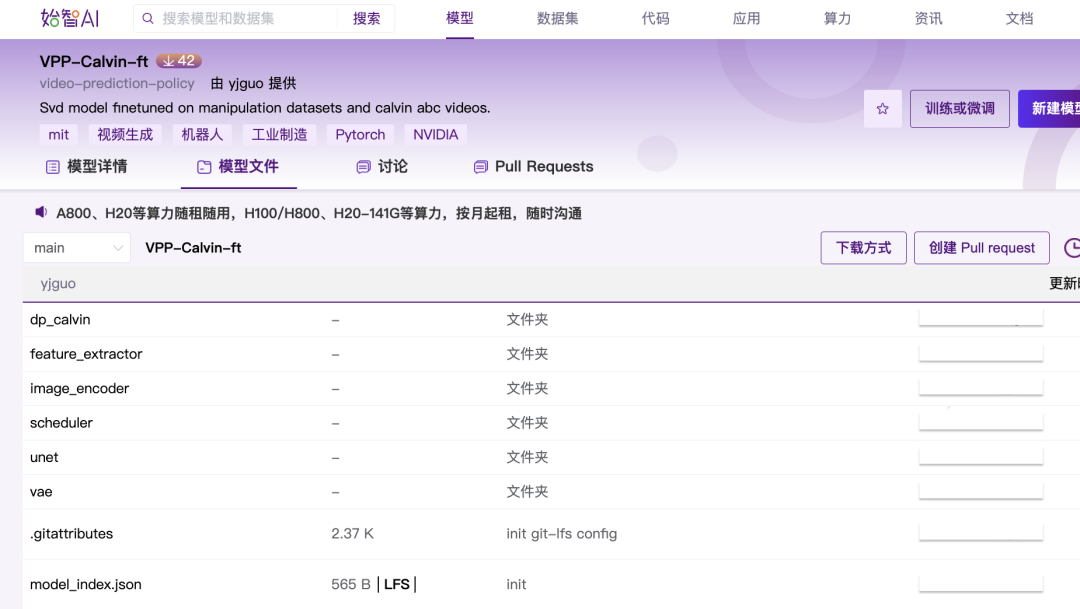The width and height of the screenshot is (1080, 609).
Task: Click the announcement speaker icon
Action: (41, 212)
